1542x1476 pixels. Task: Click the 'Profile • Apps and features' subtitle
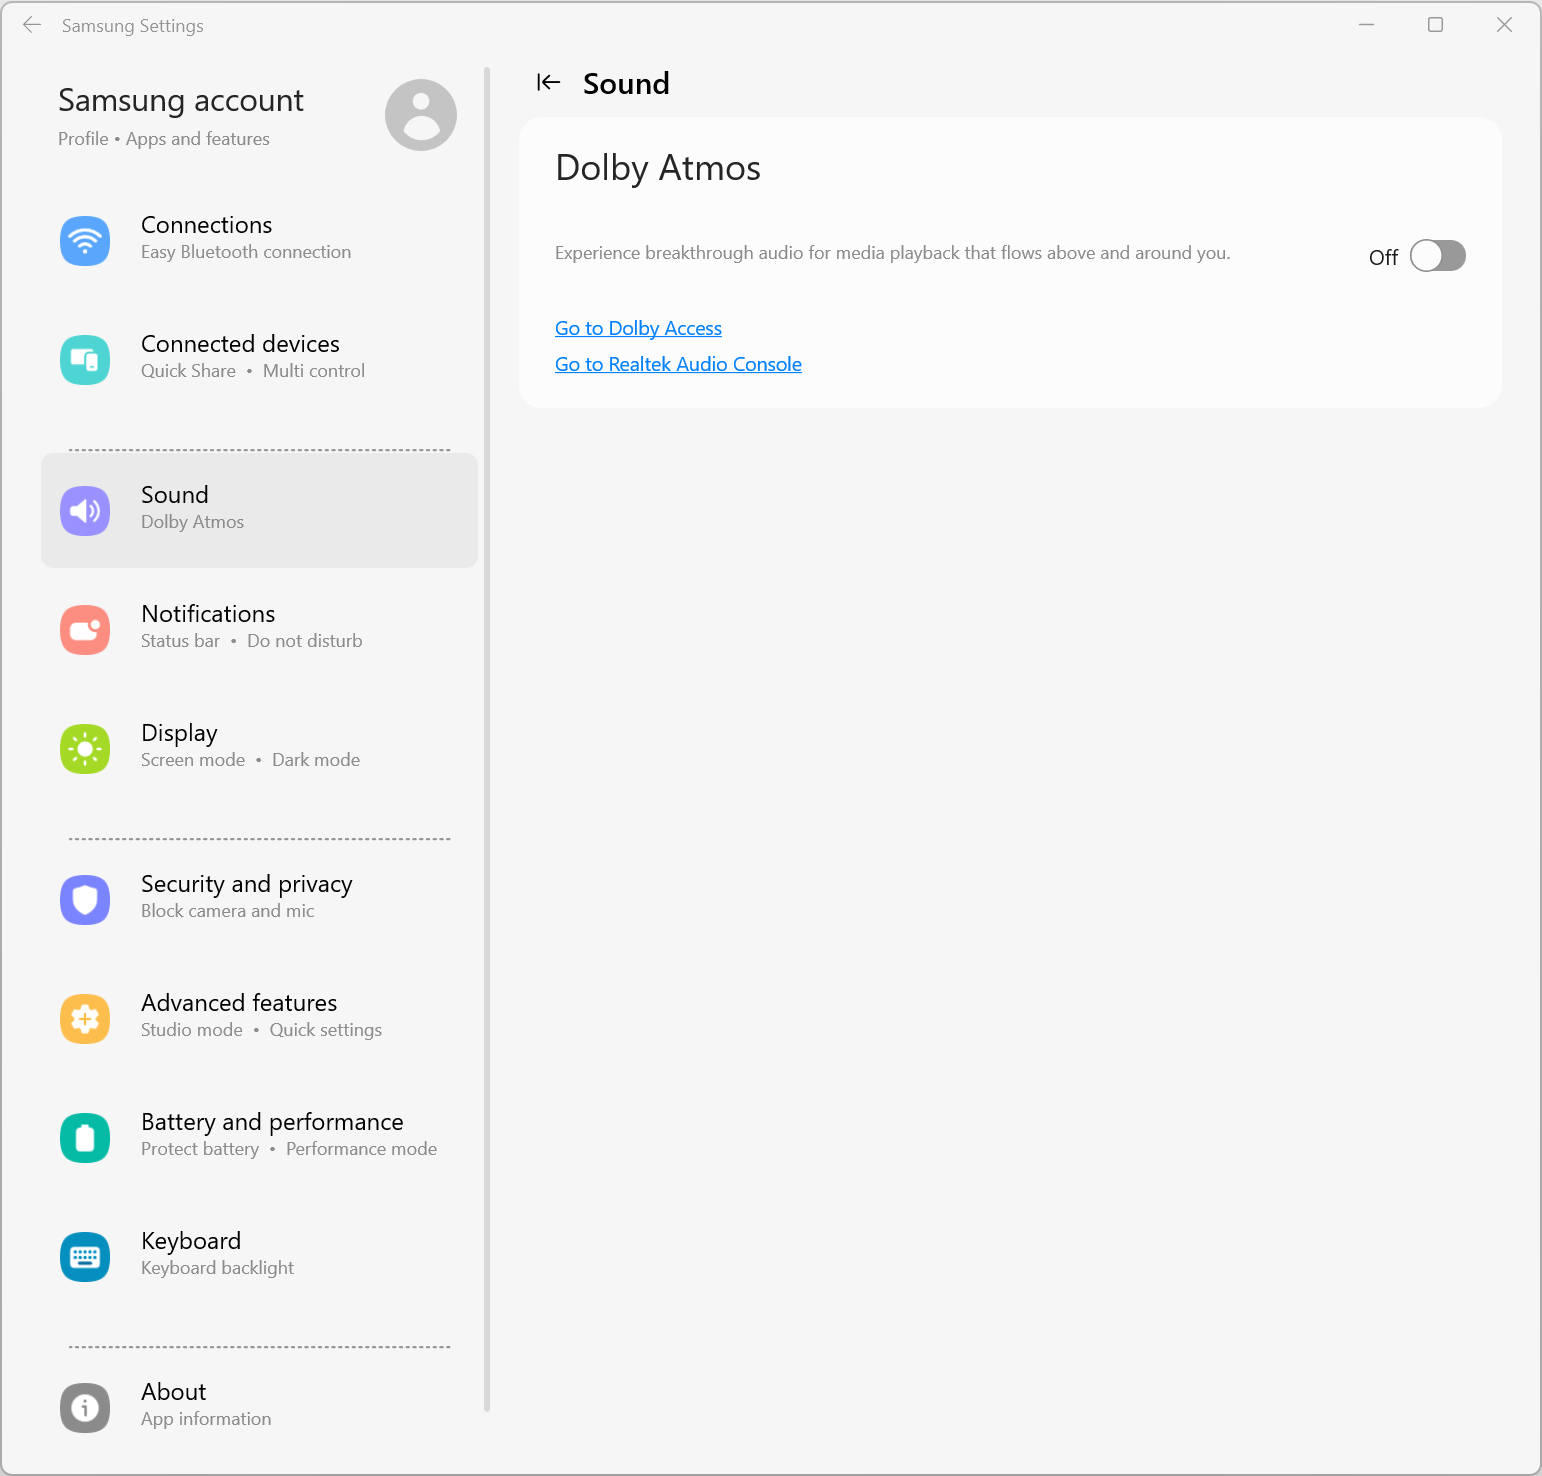pos(164,139)
